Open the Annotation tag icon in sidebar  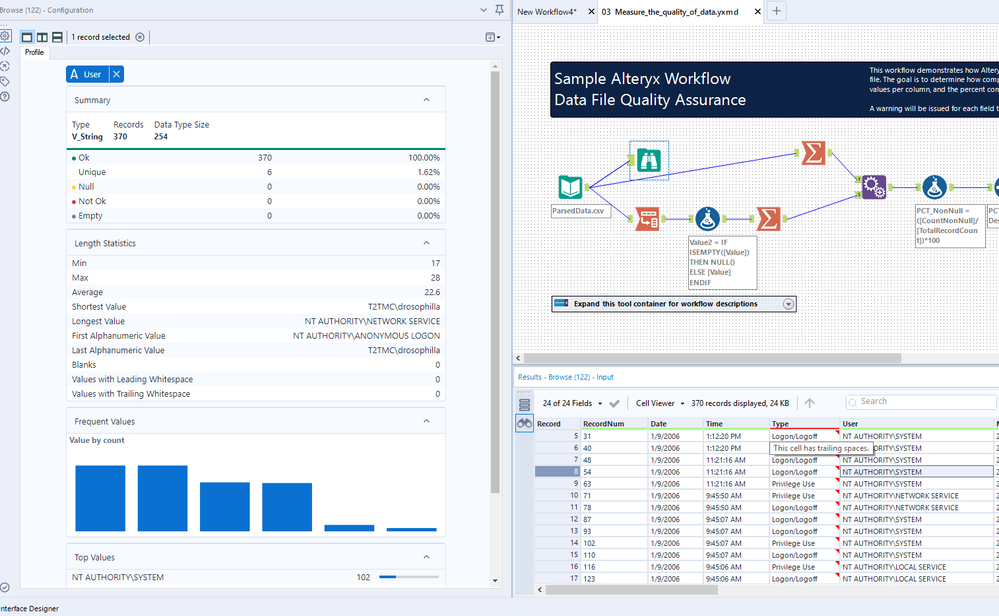pos(6,81)
